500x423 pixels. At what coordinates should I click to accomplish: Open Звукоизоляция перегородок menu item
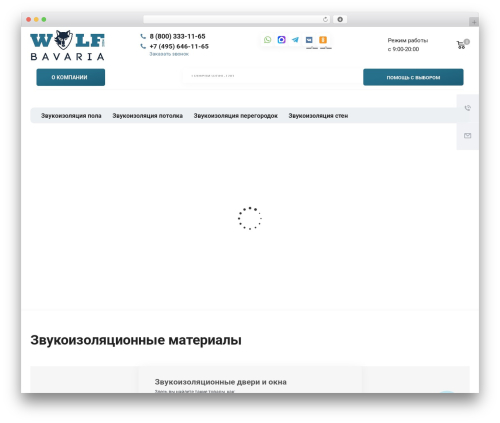click(236, 116)
